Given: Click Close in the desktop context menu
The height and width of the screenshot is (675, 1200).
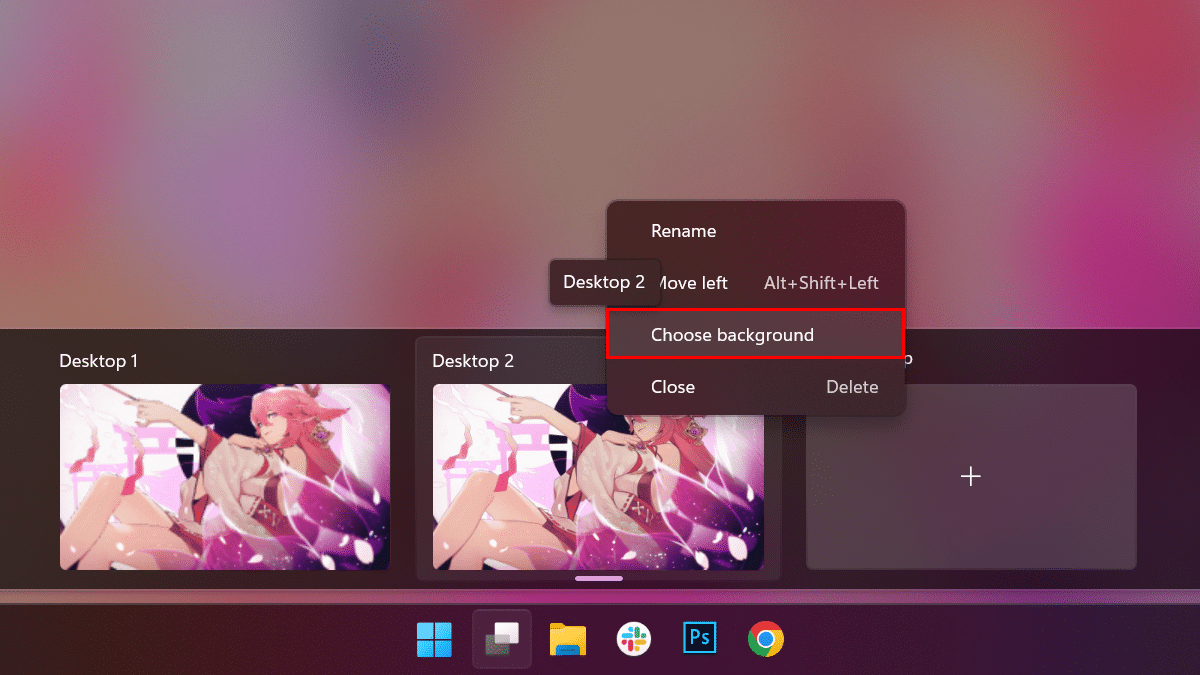Looking at the screenshot, I should (x=673, y=387).
